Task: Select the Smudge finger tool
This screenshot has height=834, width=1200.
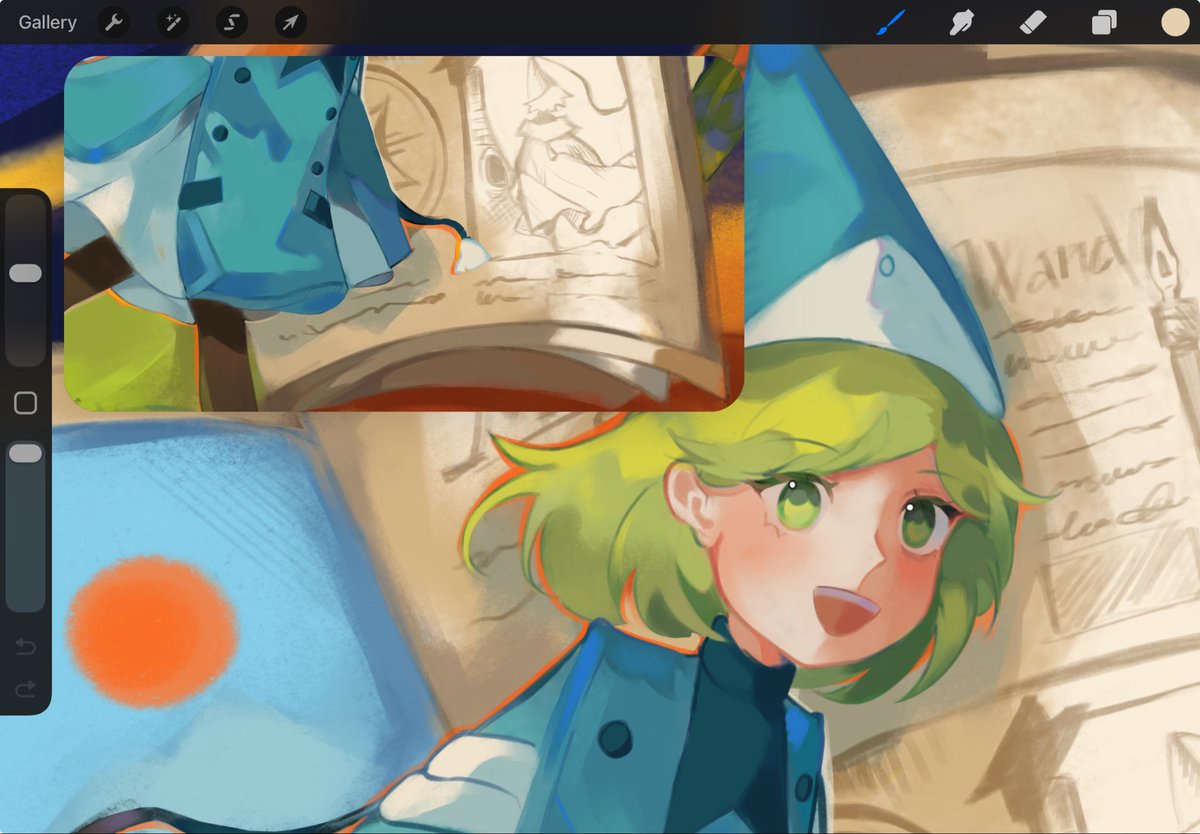Action: pos(961,22)
